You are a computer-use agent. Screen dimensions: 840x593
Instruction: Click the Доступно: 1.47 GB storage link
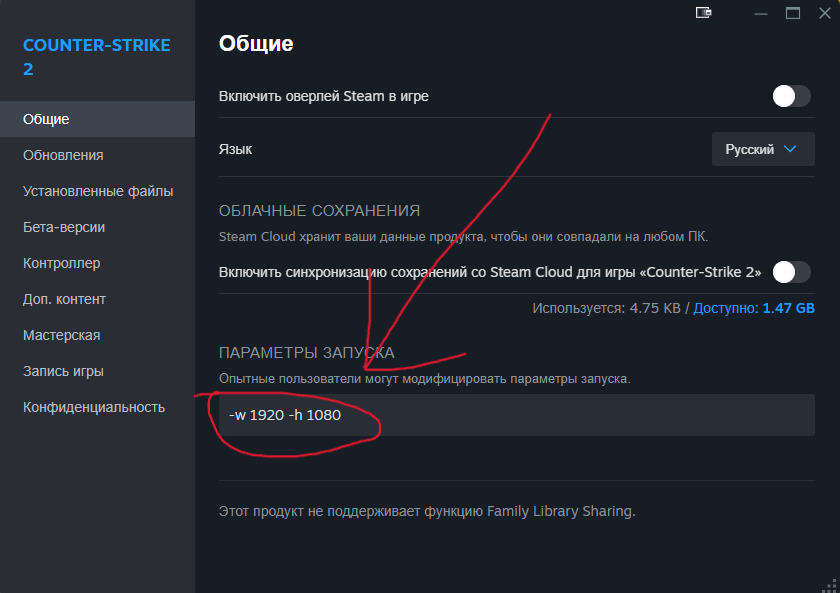click(753, 309)
